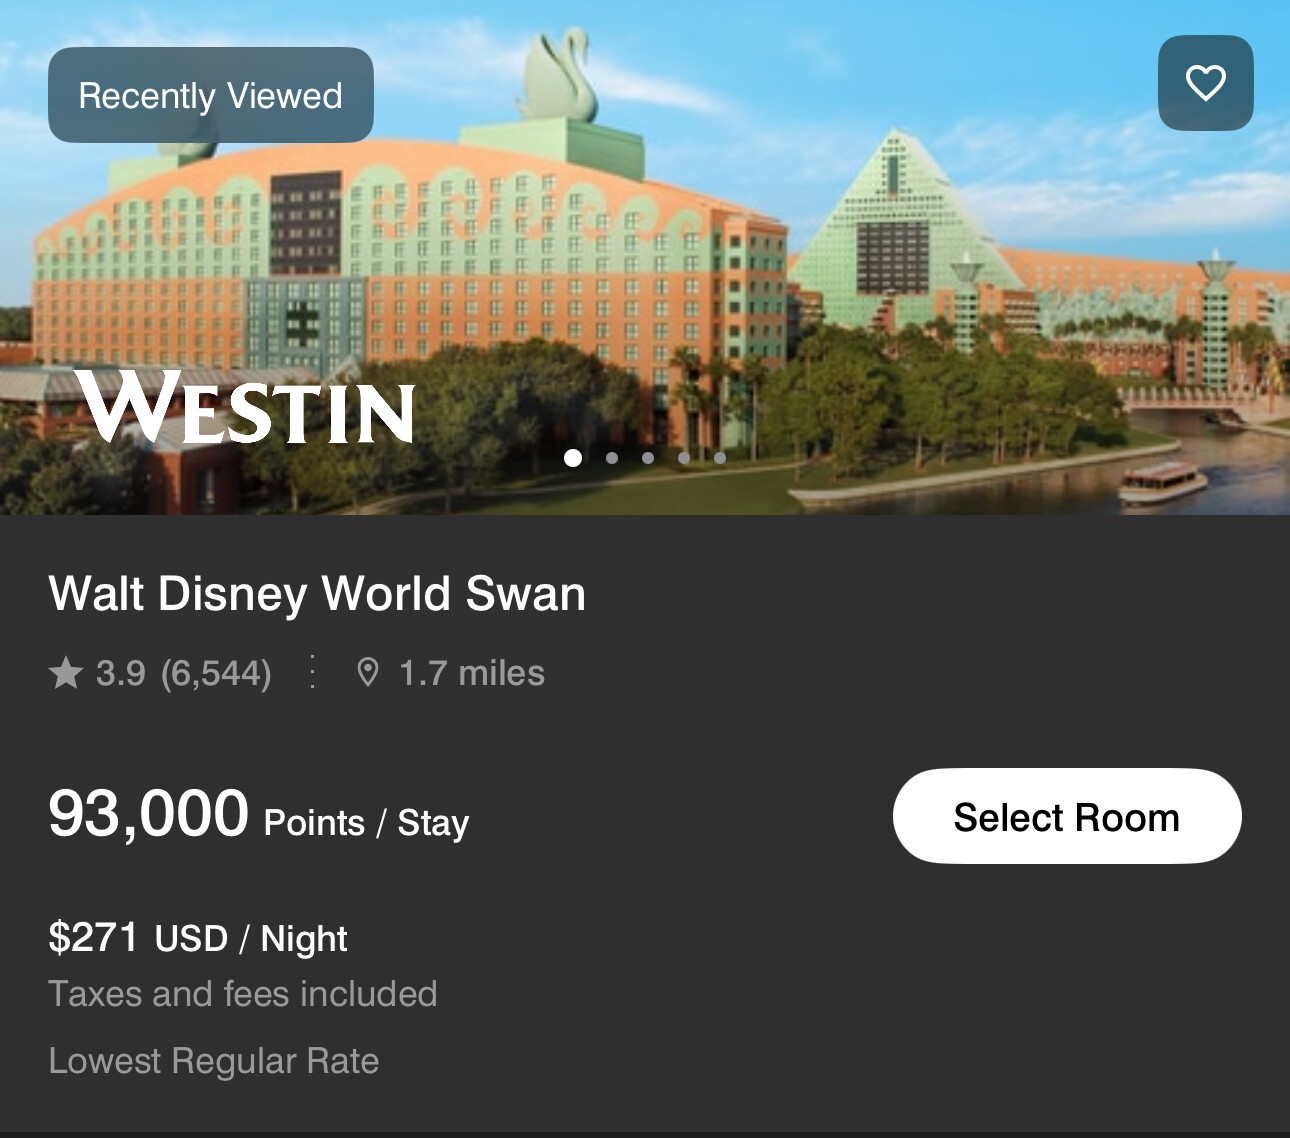This screenshot has width=1290, height=1138.
Task: Open the Walt Disney World Swan title
Action: [x=317, y=593]
